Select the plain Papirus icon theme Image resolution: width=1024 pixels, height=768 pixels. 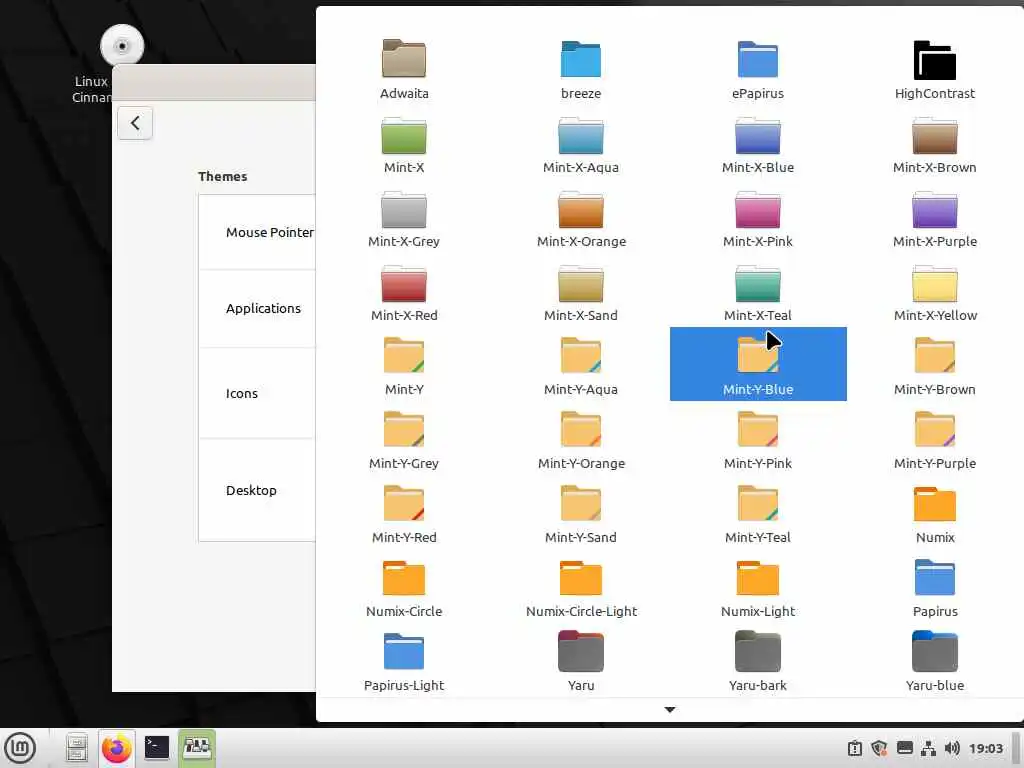tap(935, 586)
